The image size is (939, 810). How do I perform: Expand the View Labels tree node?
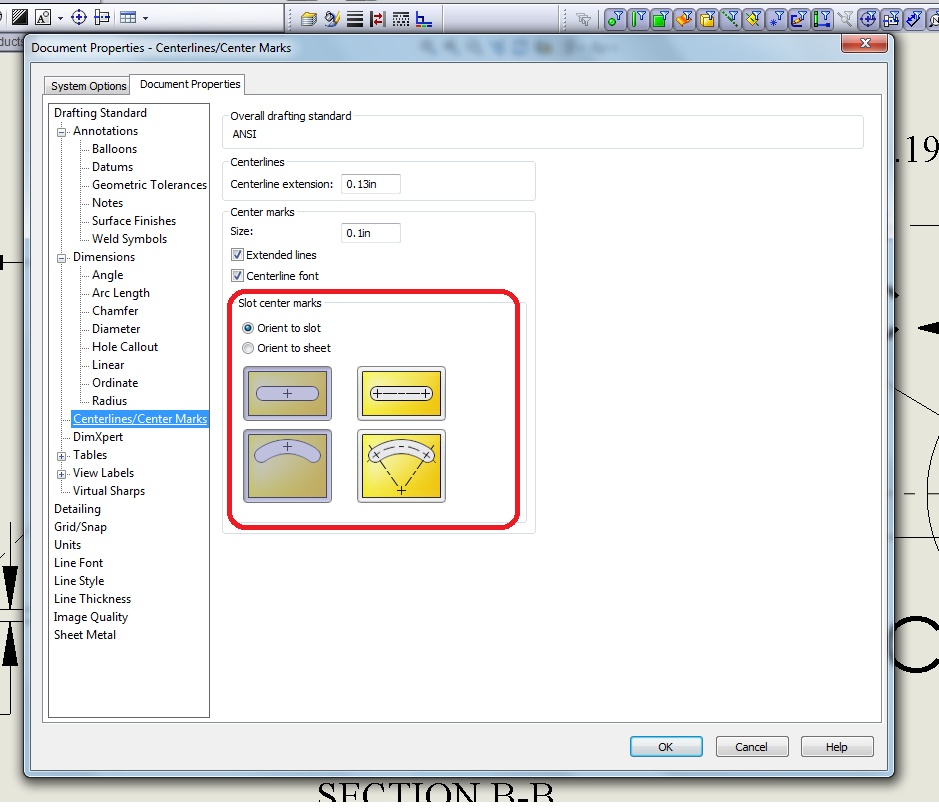click(61, 474)
